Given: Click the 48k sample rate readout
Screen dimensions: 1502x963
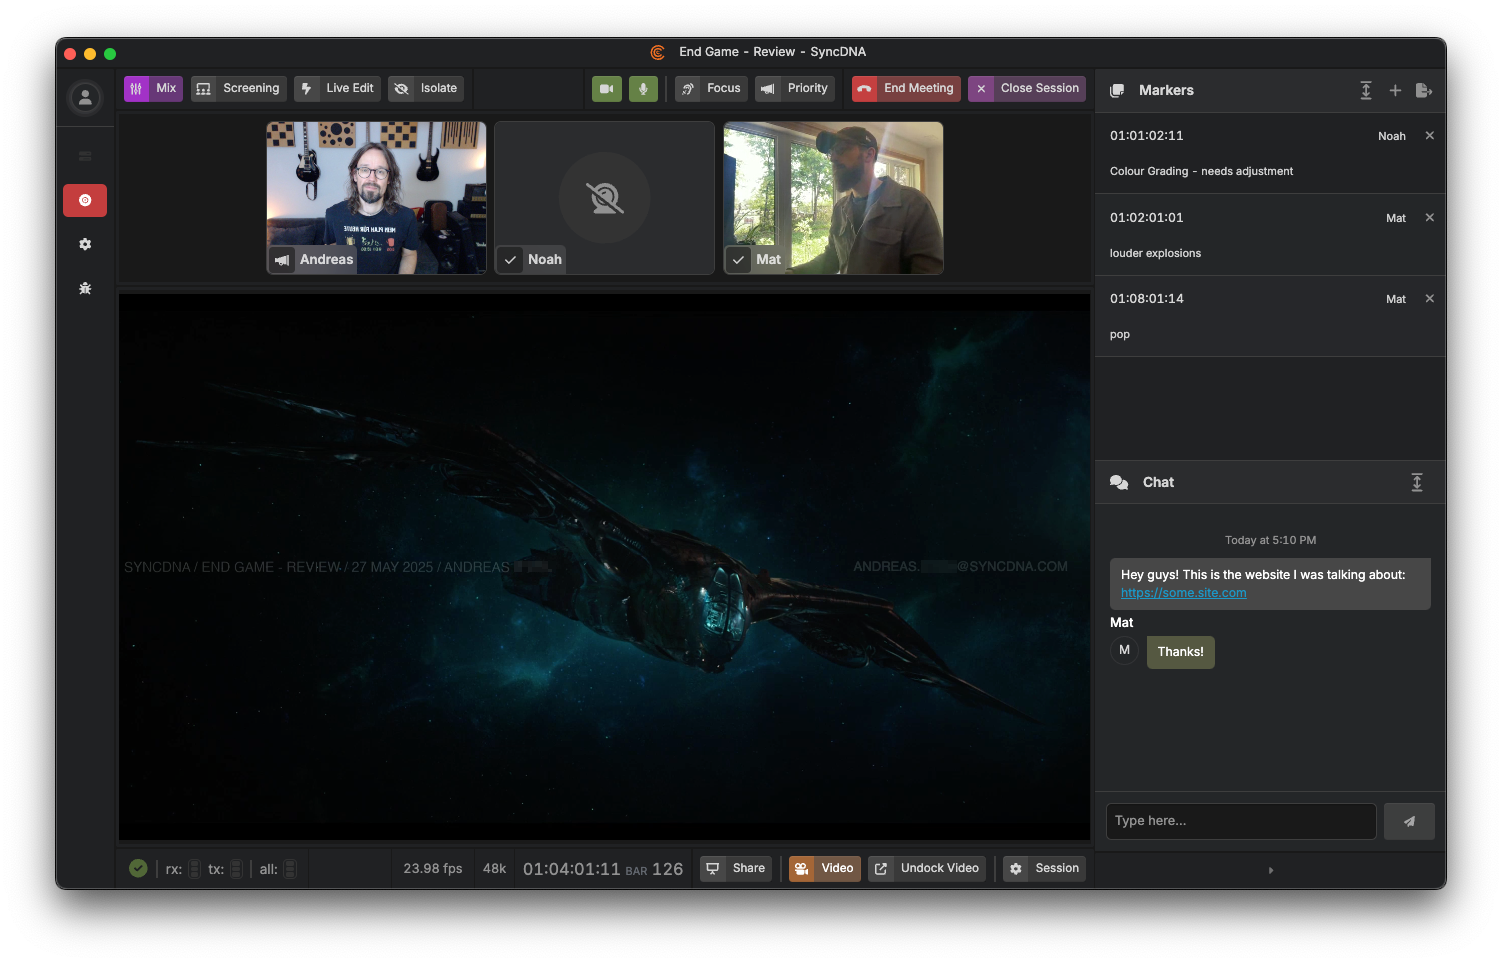Looking at the screenshot, I should 495,868.
